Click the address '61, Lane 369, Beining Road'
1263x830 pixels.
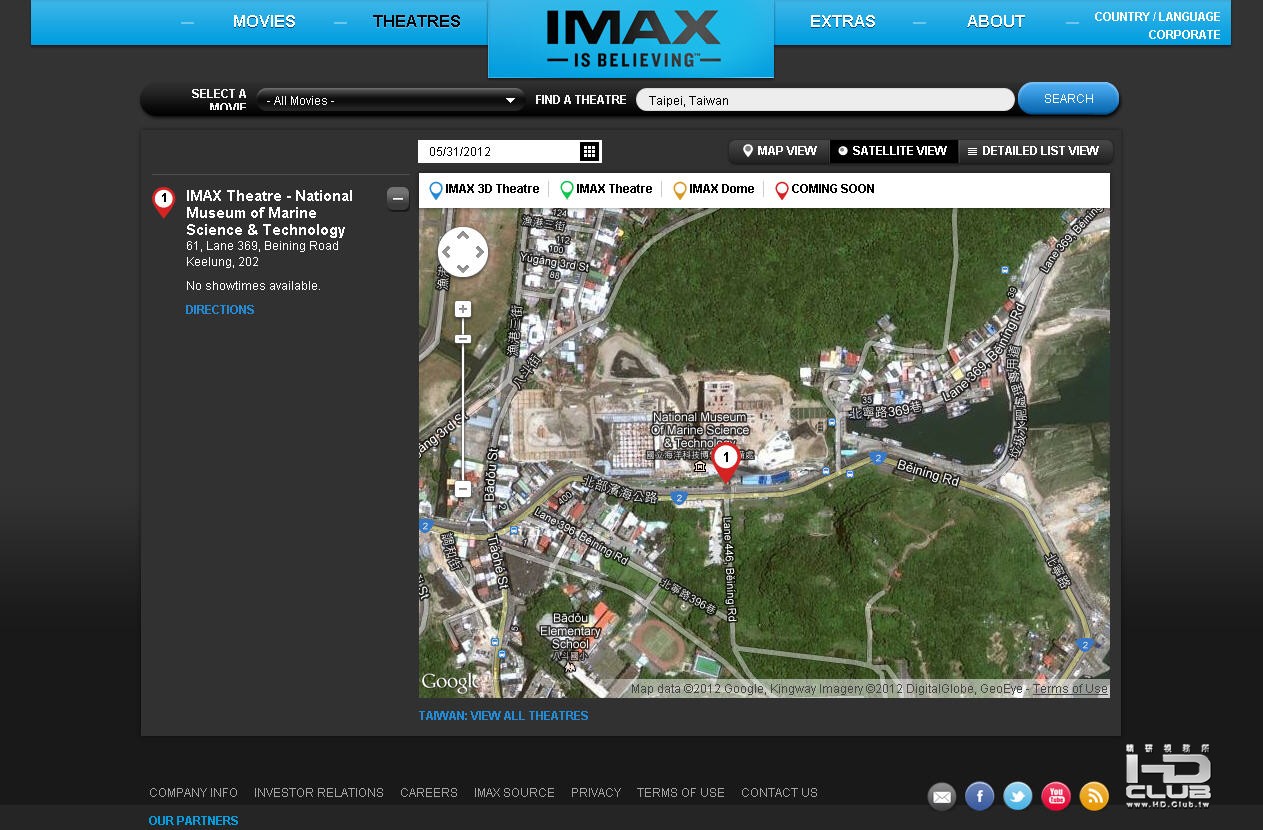click(x=262, y=246)
